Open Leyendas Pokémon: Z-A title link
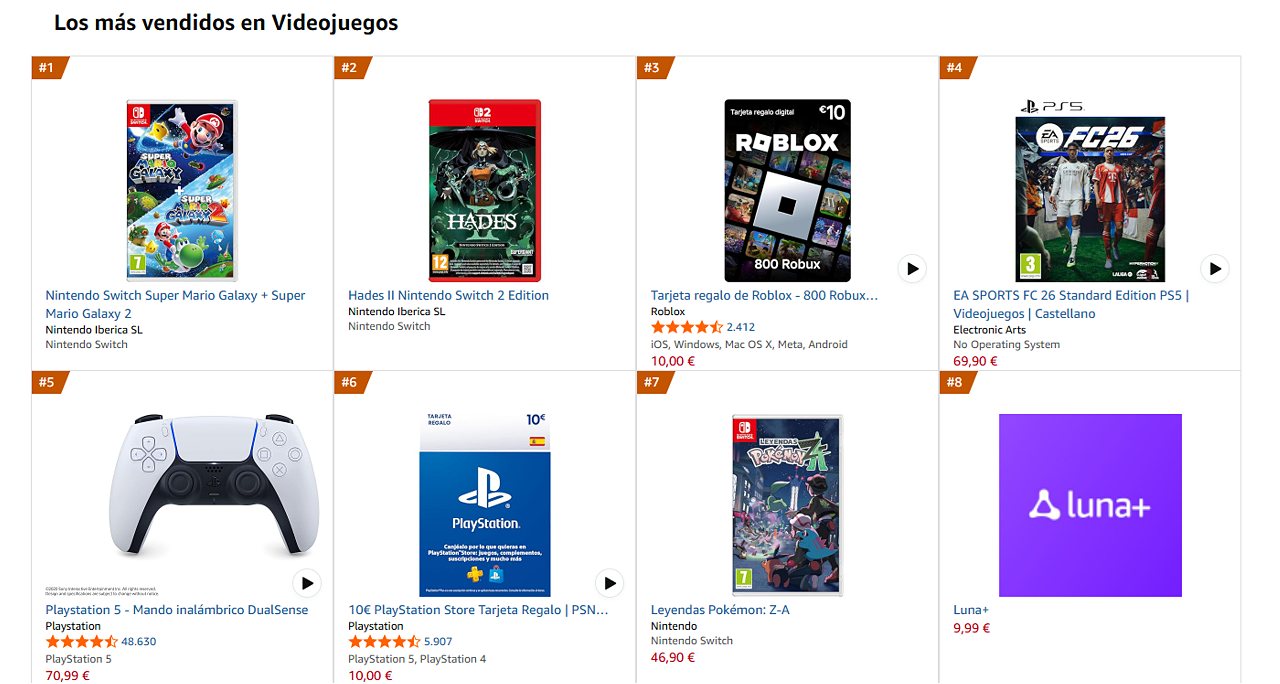 click(720, 610)
